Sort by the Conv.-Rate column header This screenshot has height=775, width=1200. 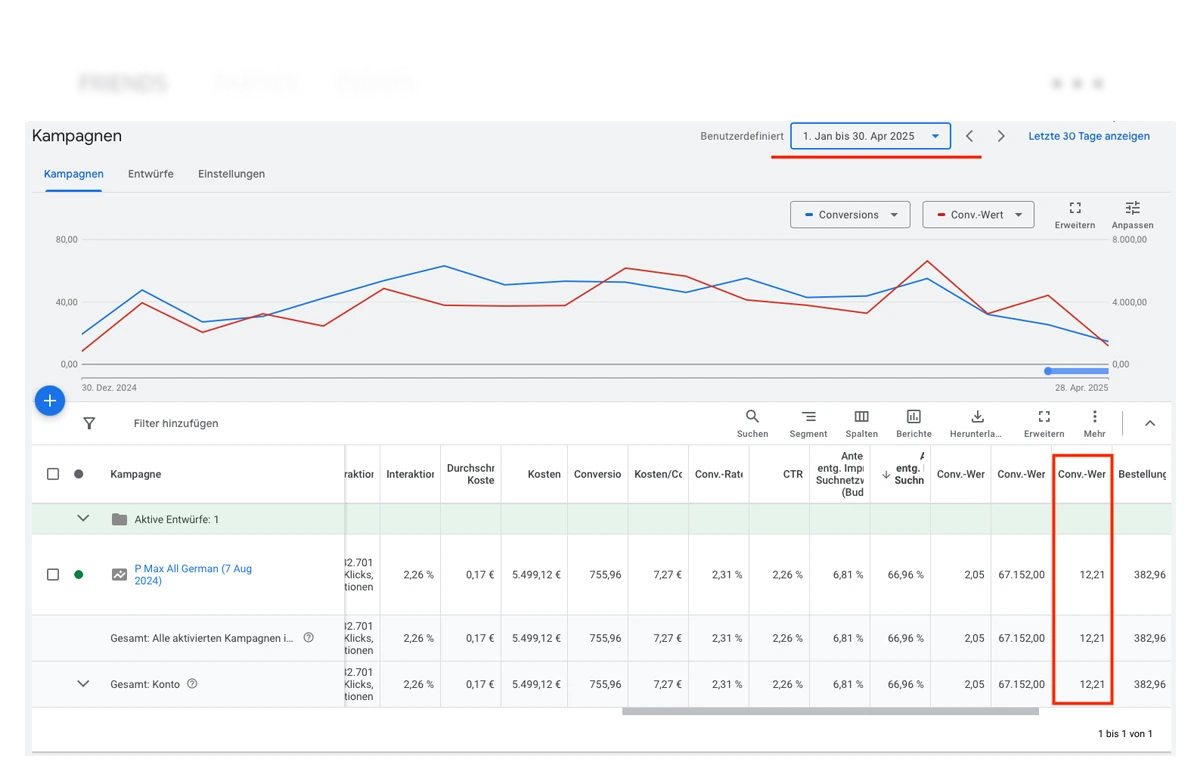point(720,474)
